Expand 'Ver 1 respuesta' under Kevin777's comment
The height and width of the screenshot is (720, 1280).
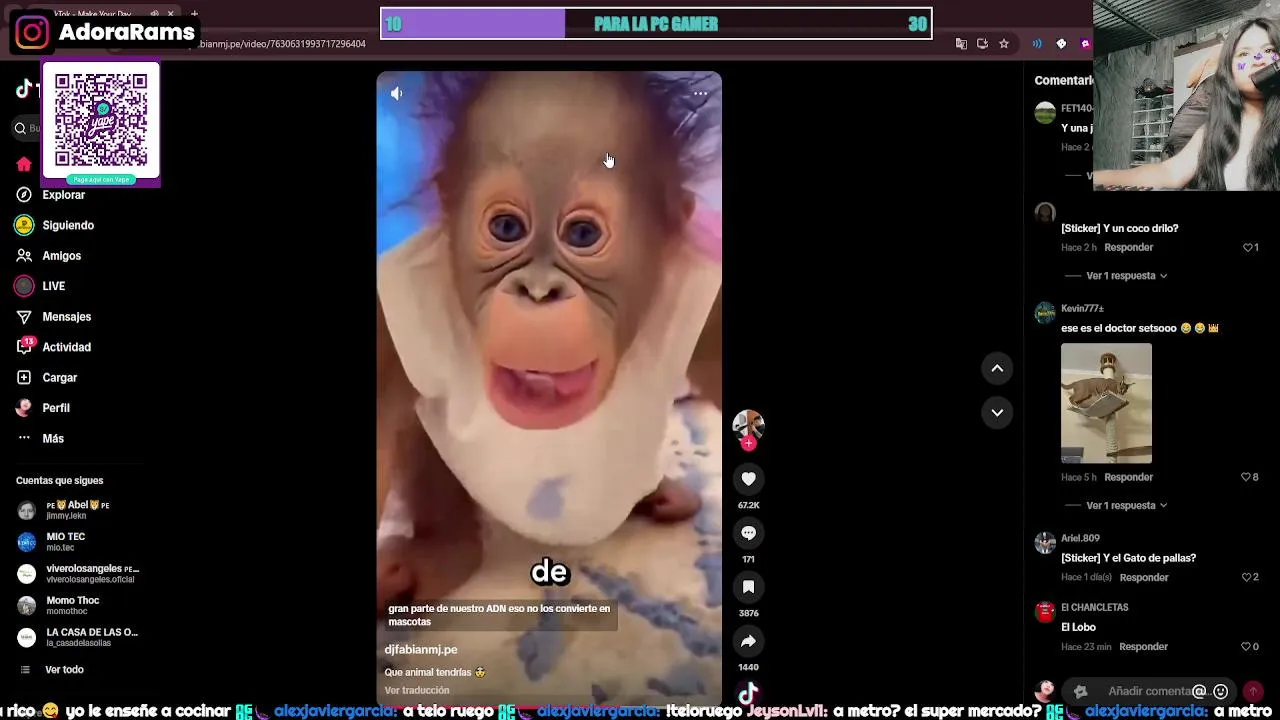click(1126, 506)
